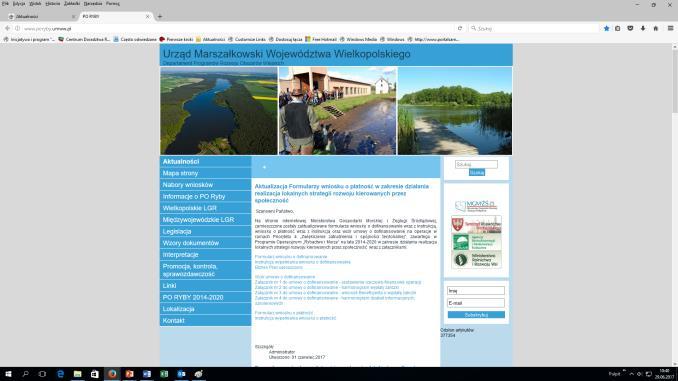Open the Microsoft Store taskbar icon
The height and width of the screenshot is (381, 678).
(x=95, y=374)
